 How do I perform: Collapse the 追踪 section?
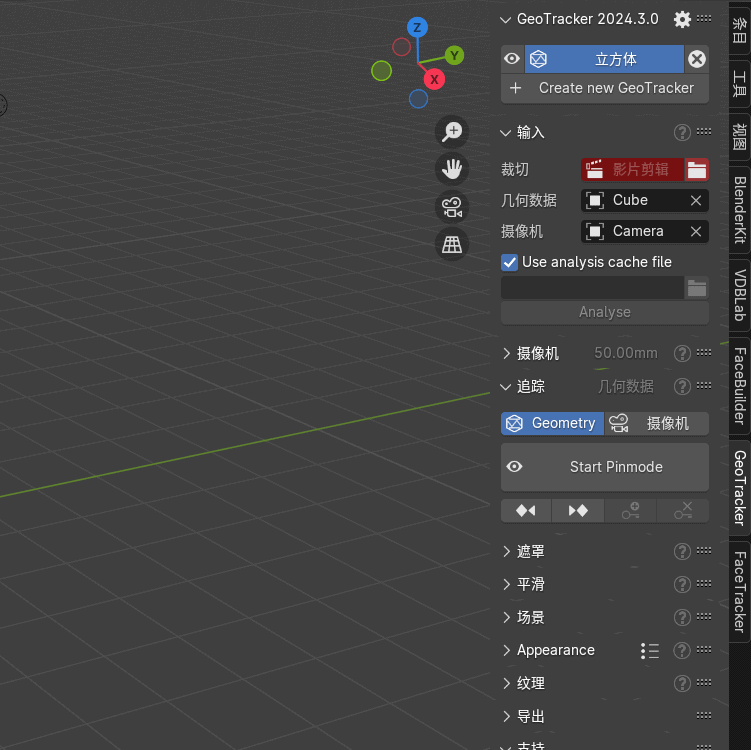(x=505, y=386)
